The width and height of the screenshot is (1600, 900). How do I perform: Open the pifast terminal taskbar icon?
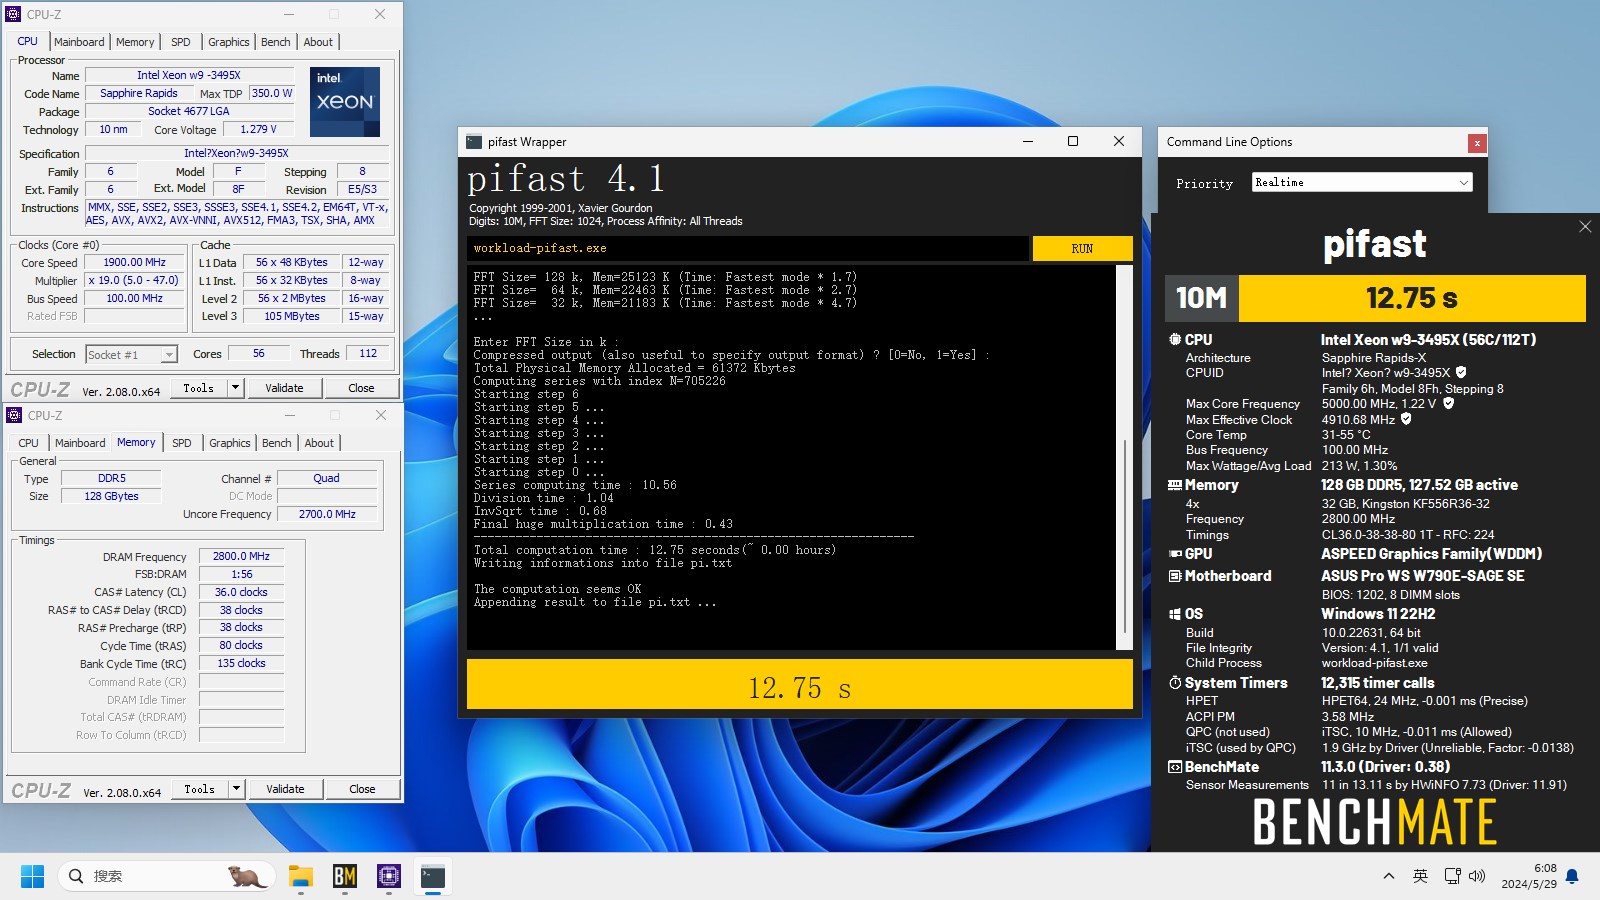[433, 877]
